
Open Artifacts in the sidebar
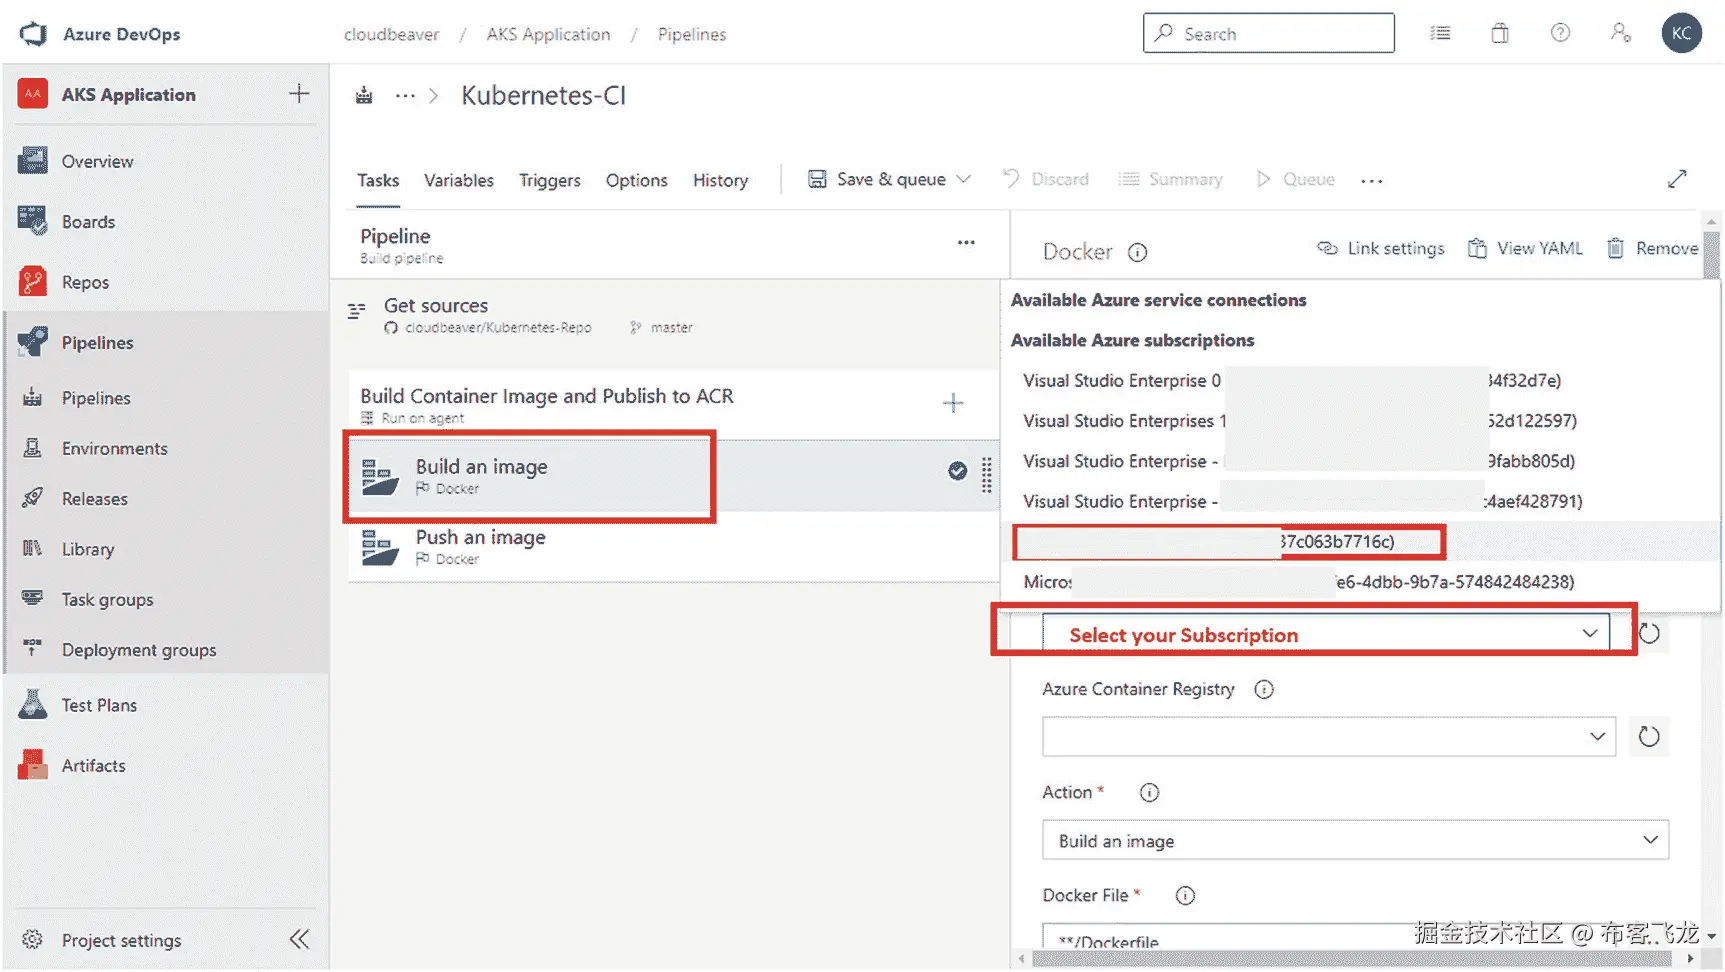93,765
